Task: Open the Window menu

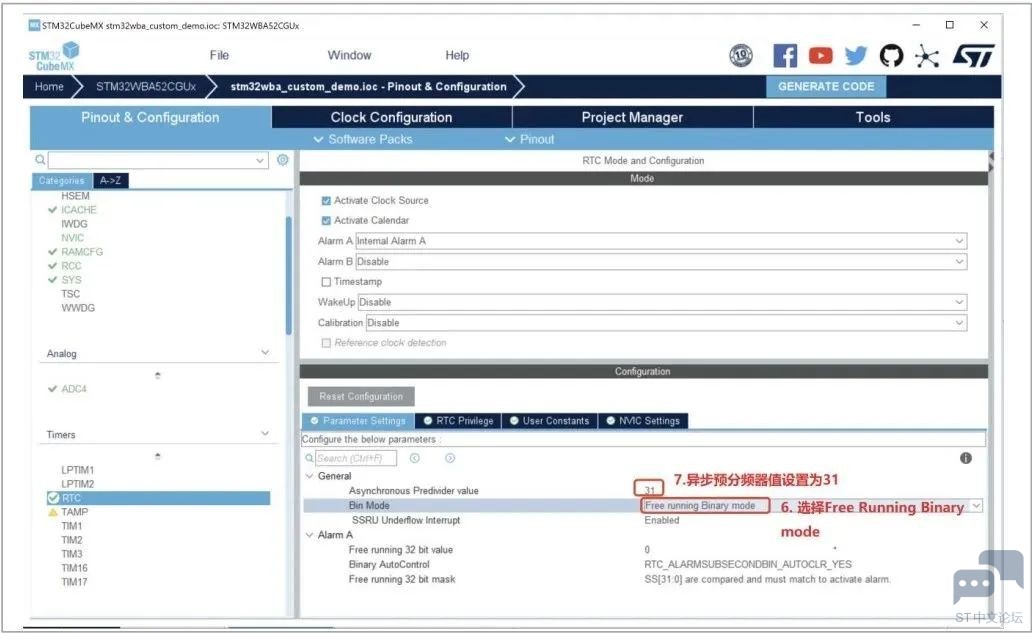Action: pyautogui.click(x=349, y=55)
